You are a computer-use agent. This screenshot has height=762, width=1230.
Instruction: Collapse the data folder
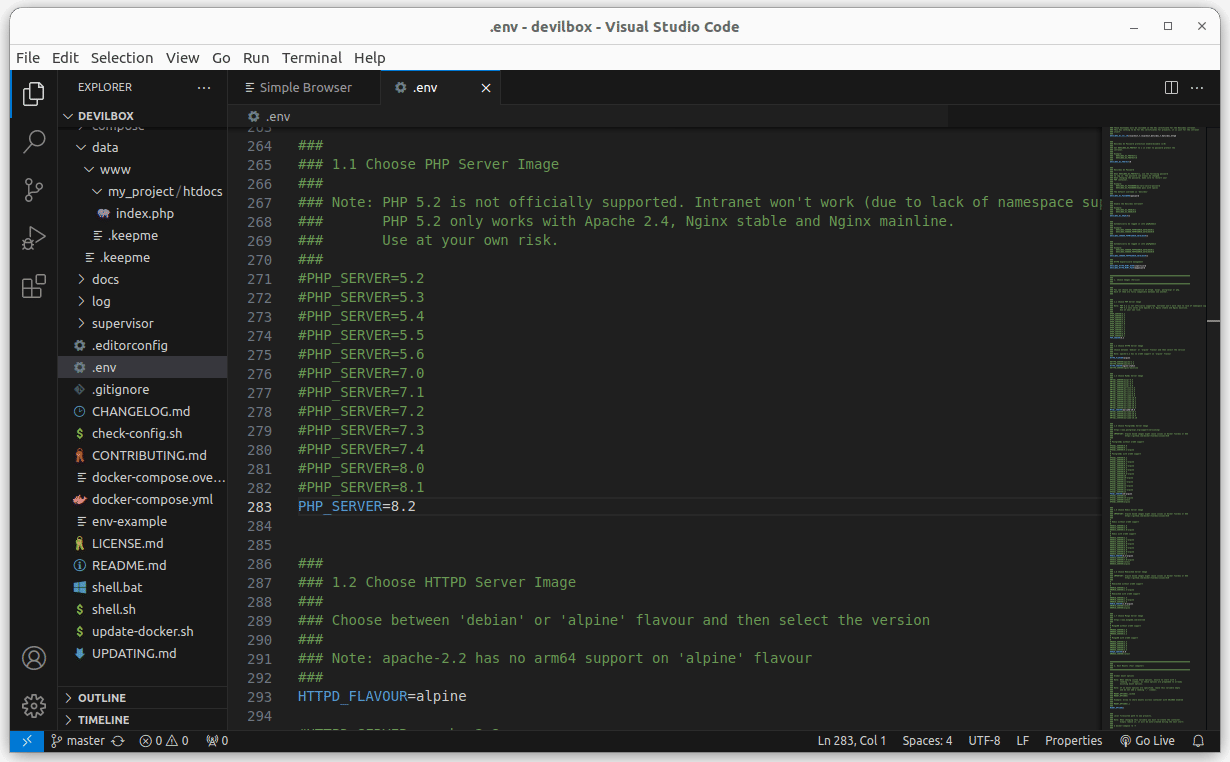click(104, 147)
